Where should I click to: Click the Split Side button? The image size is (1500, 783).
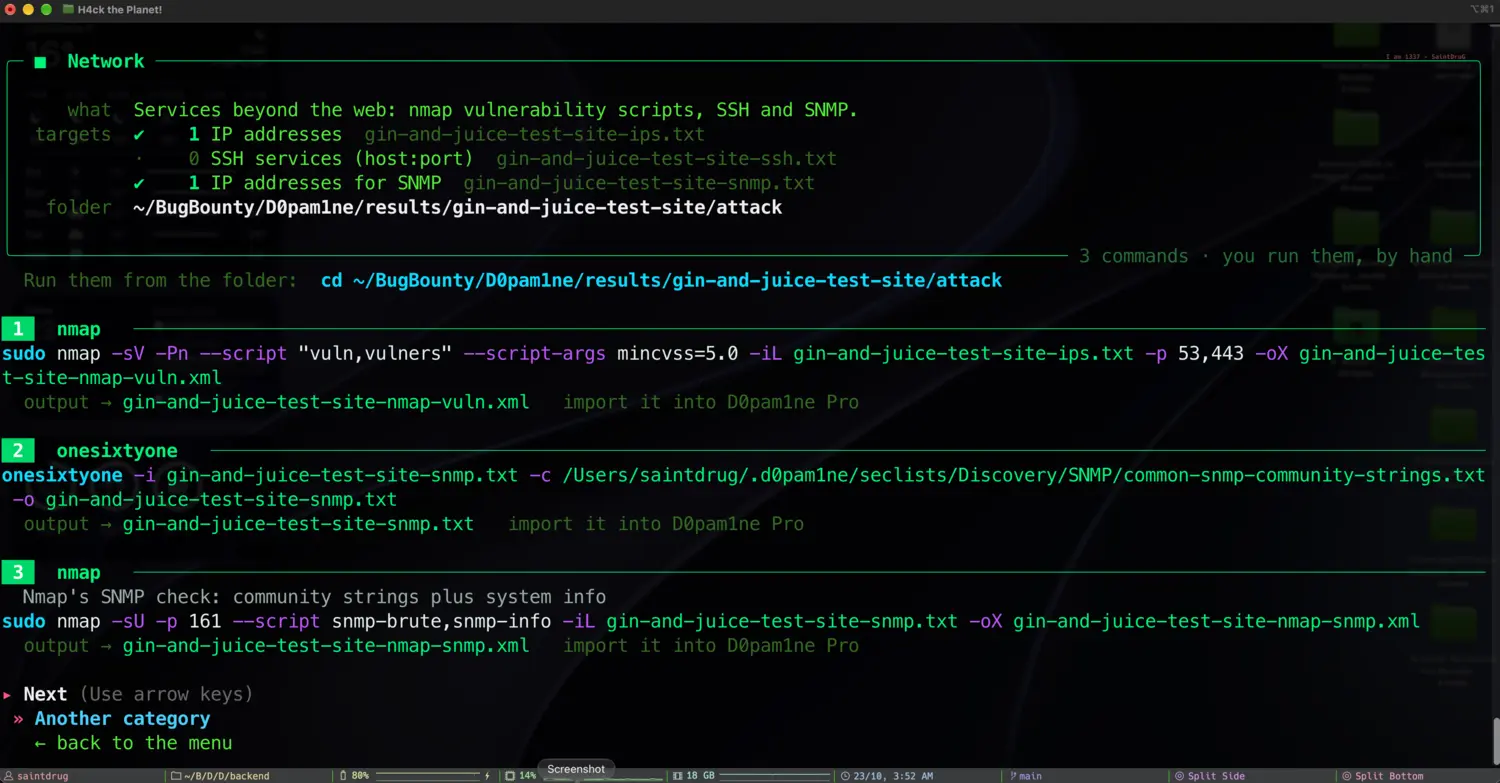click(1210, 776)
